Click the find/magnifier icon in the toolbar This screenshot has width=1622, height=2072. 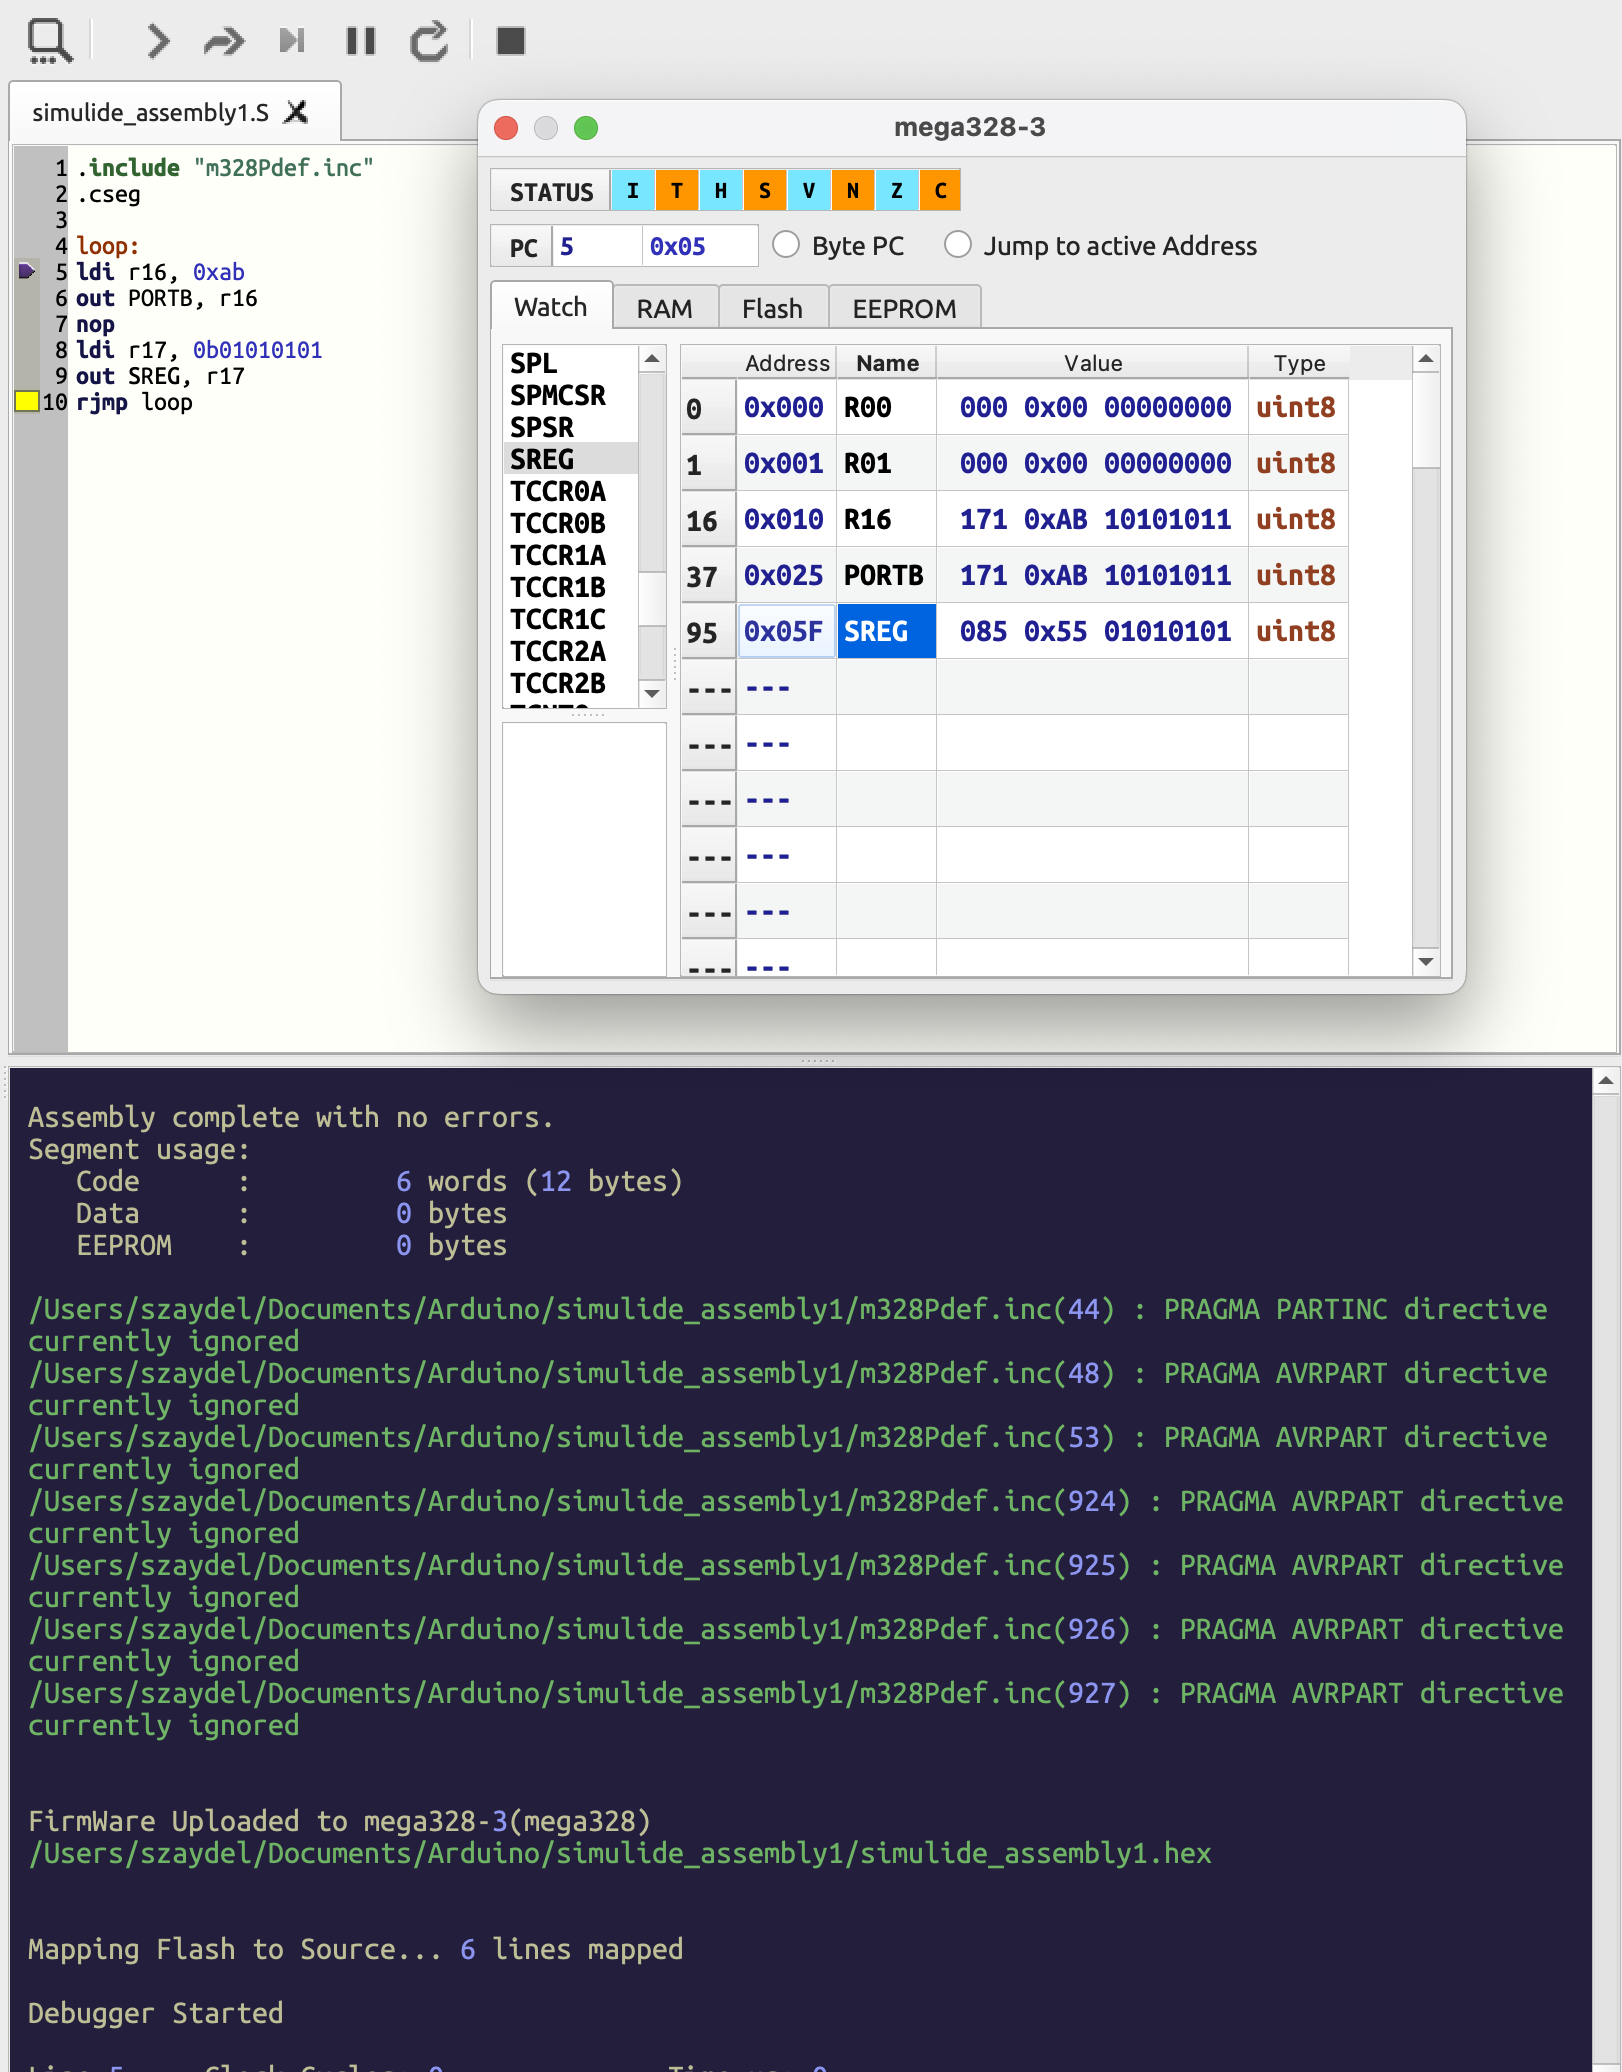pos(49,41)
